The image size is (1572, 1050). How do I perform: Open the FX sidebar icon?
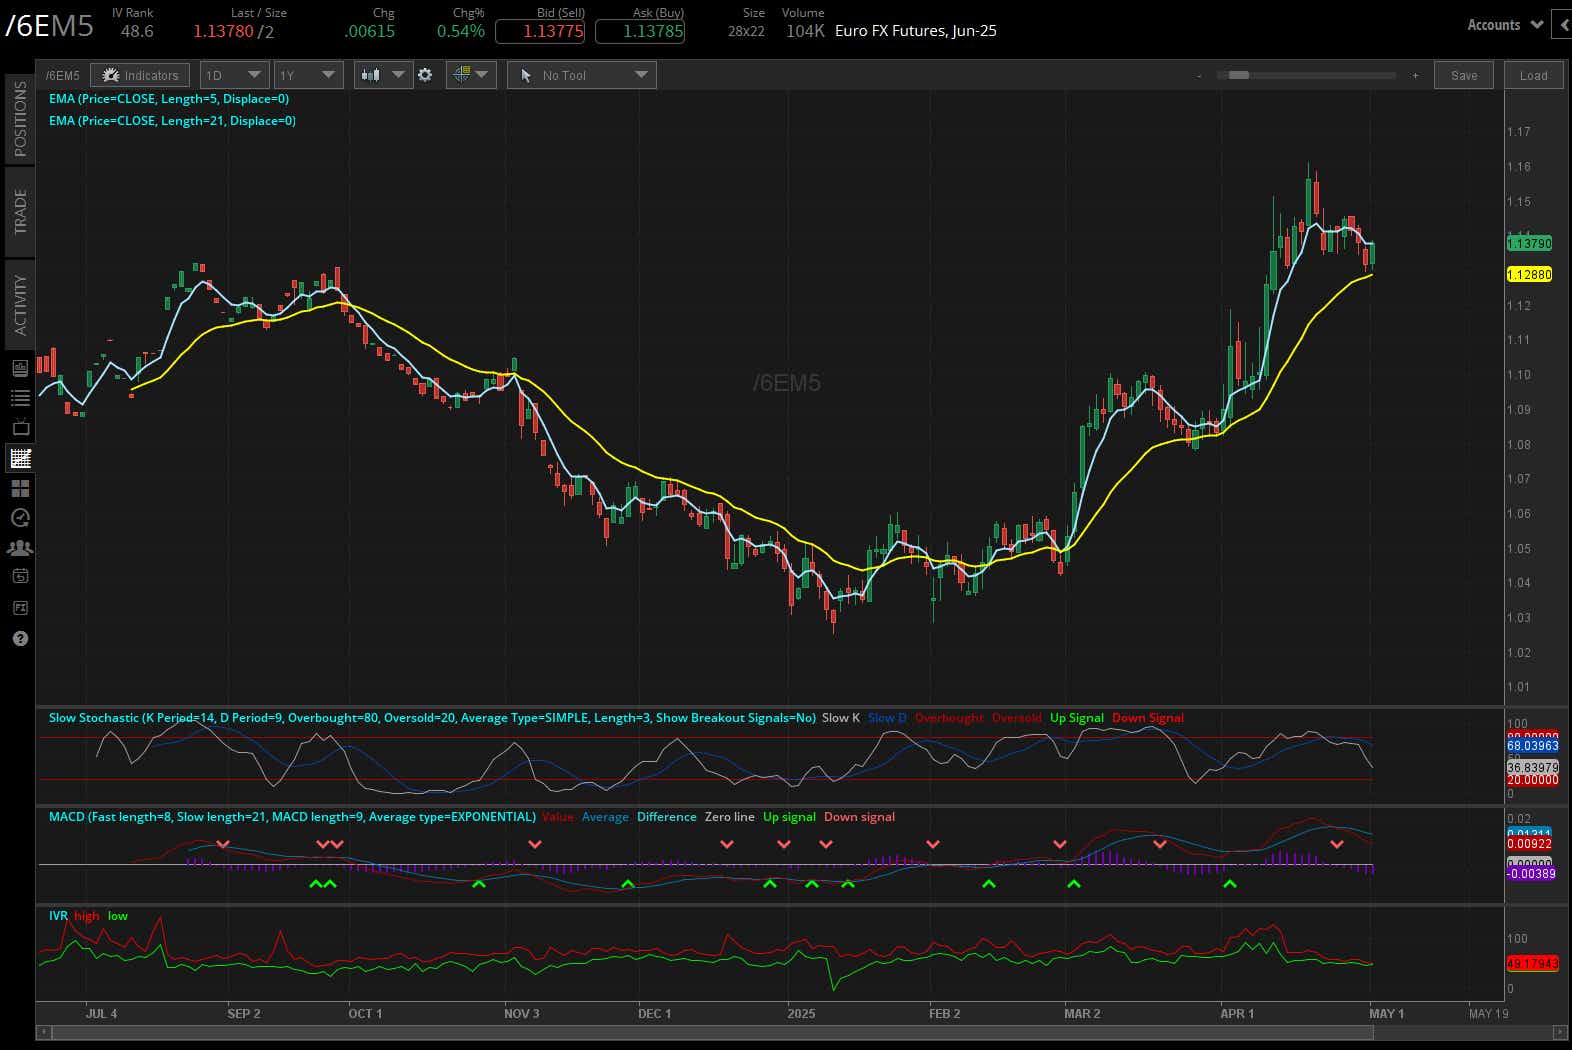pyautogui.click(x=20, y=607)
